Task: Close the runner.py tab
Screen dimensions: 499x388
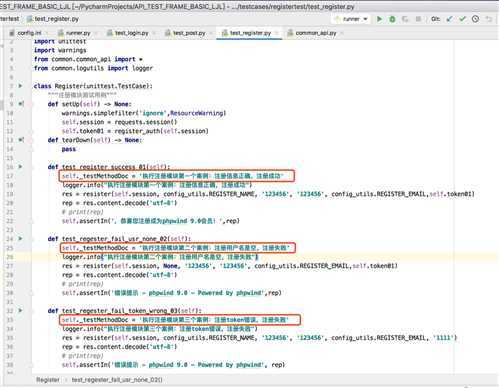Action: [x=96, y=33]
